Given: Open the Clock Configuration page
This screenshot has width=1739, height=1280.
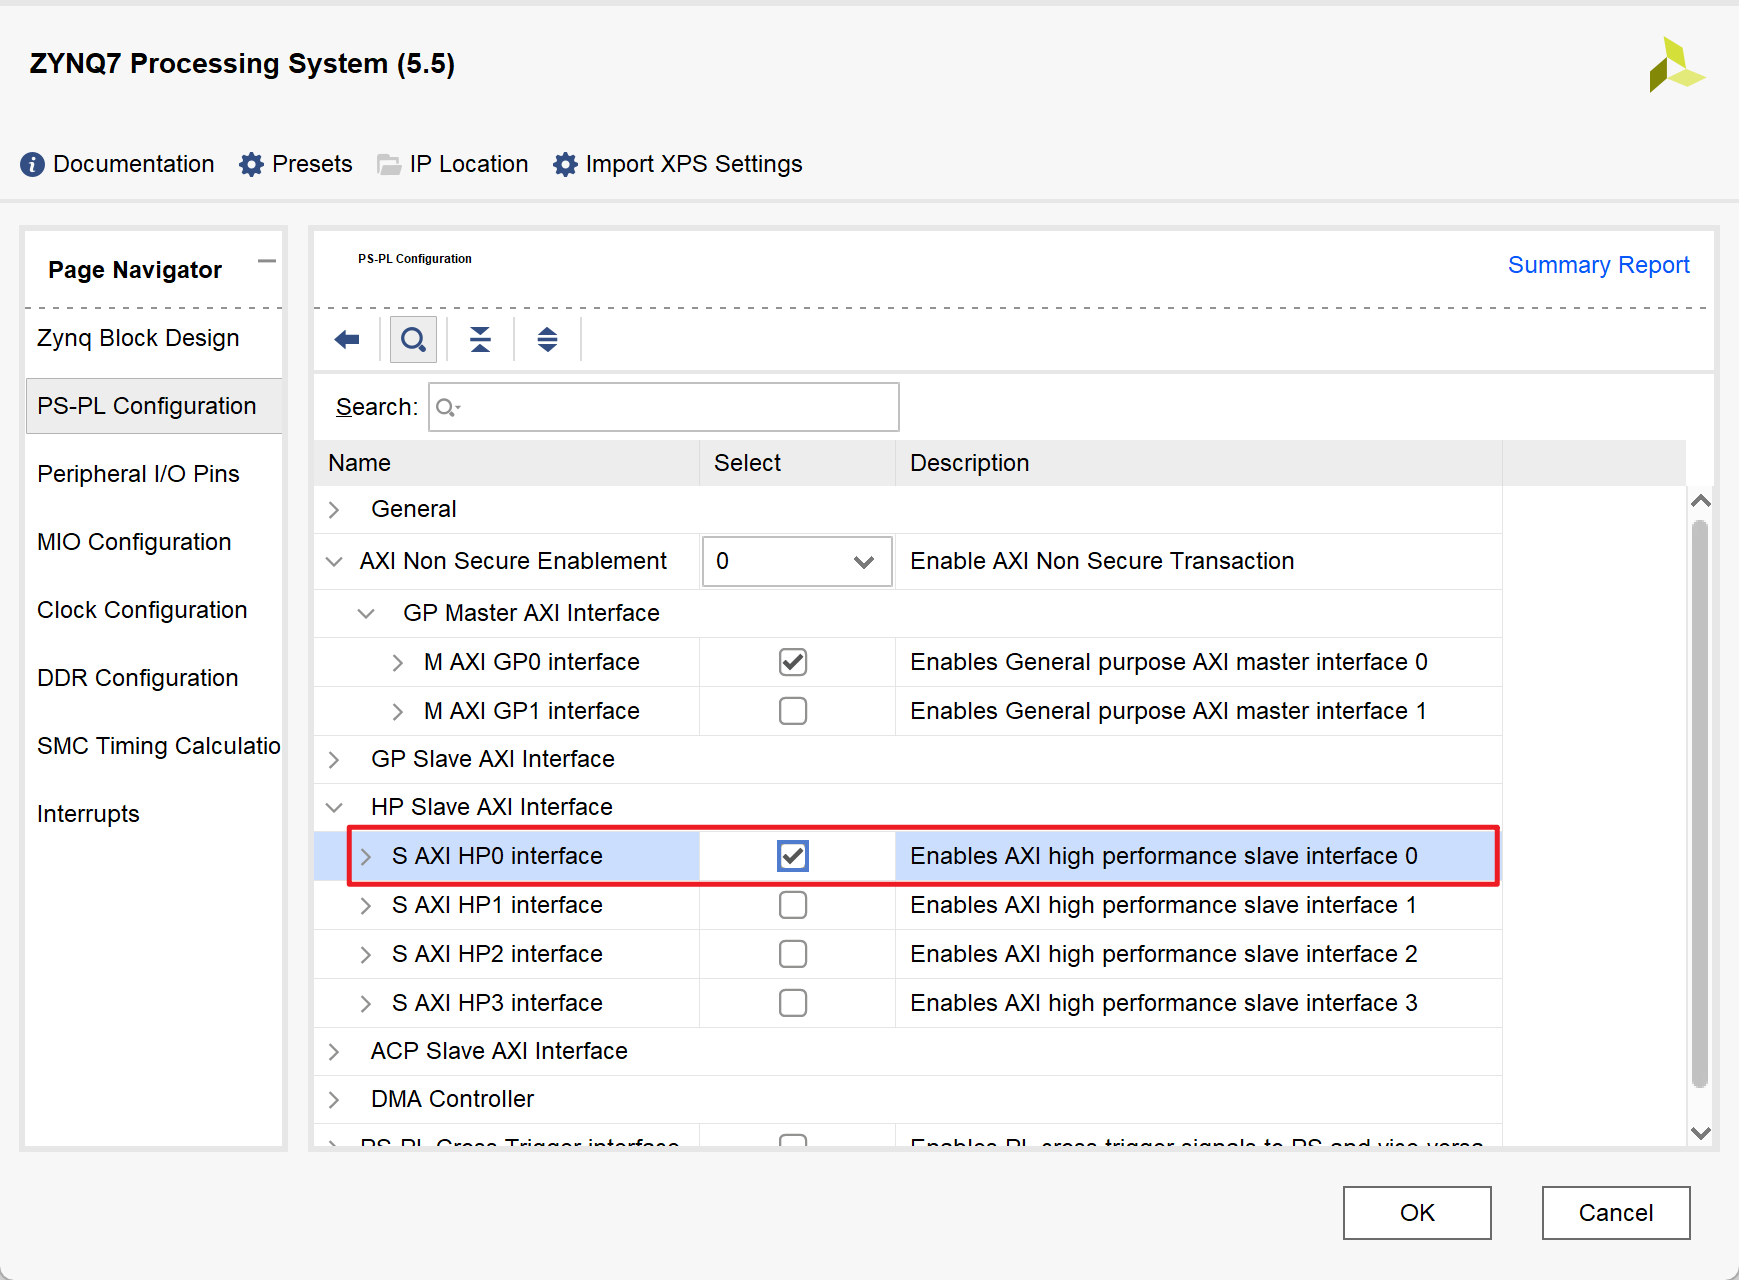Looking at the screenshot, I should 142,610.
